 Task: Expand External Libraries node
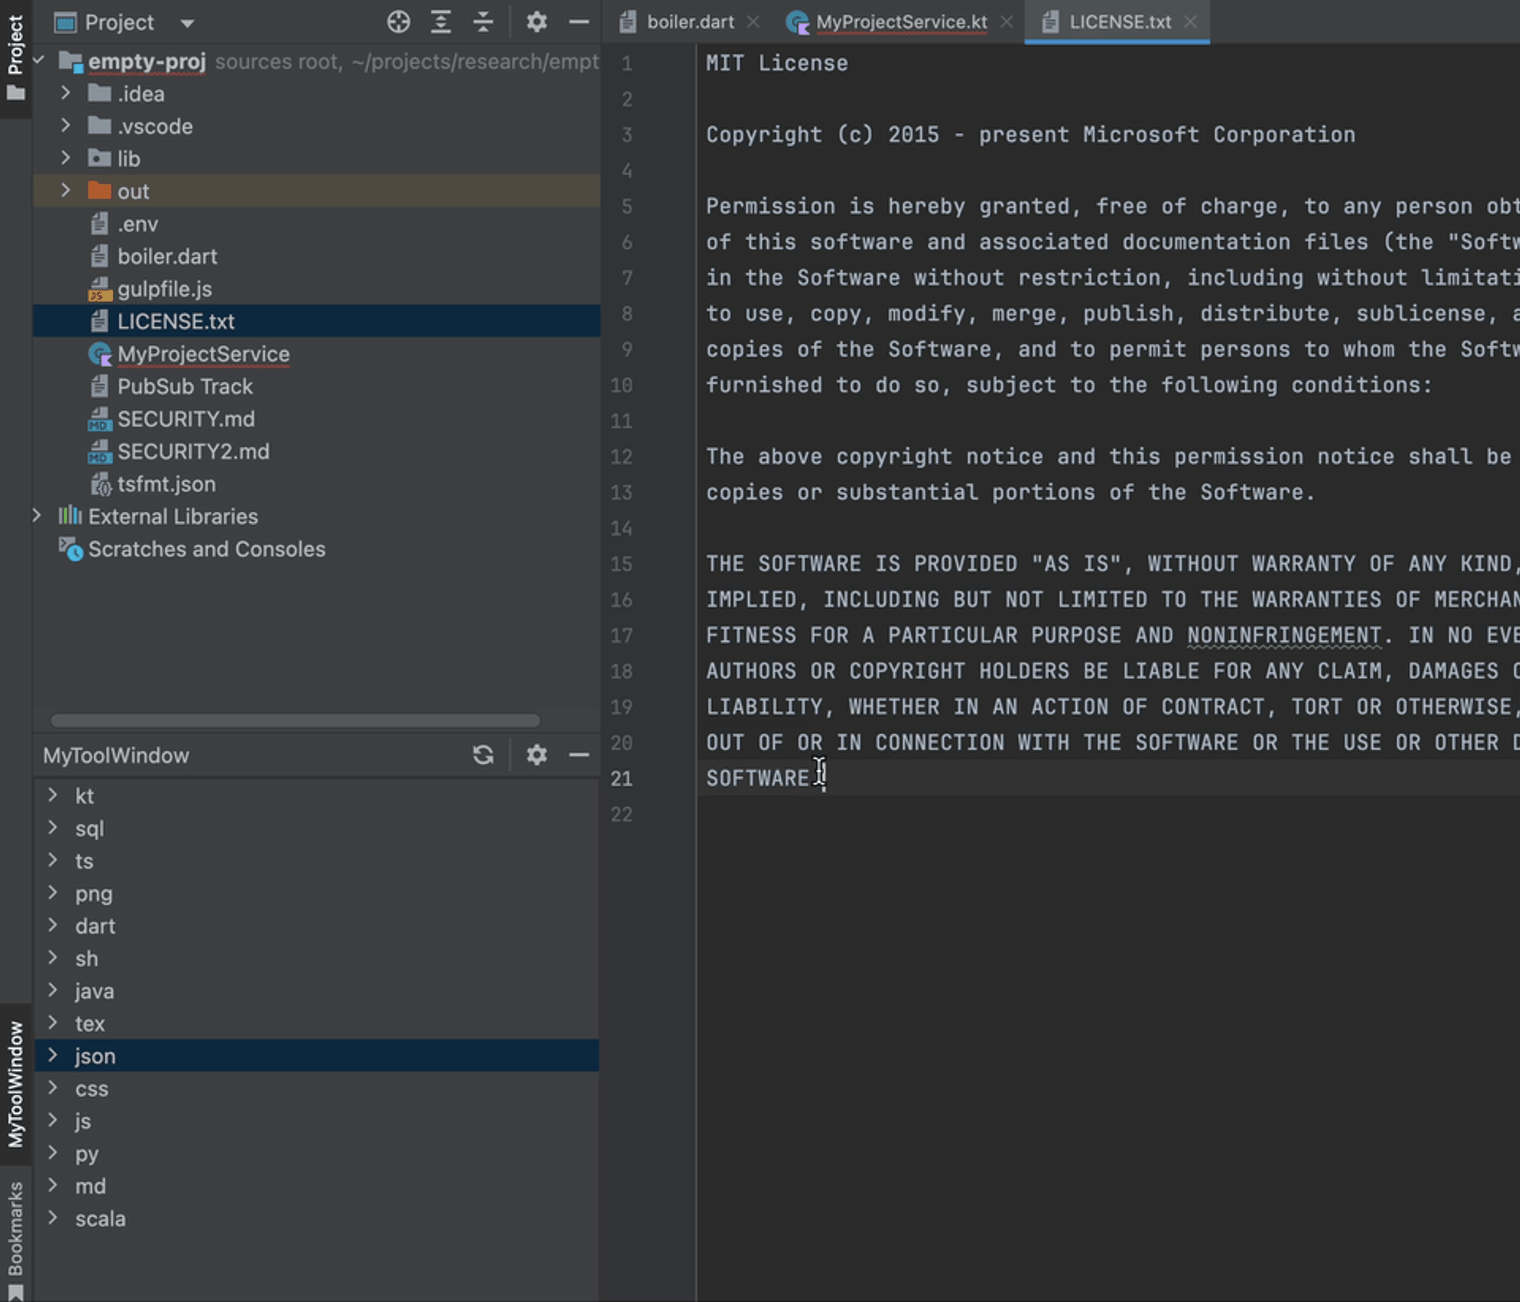click(x=38, y=516)
